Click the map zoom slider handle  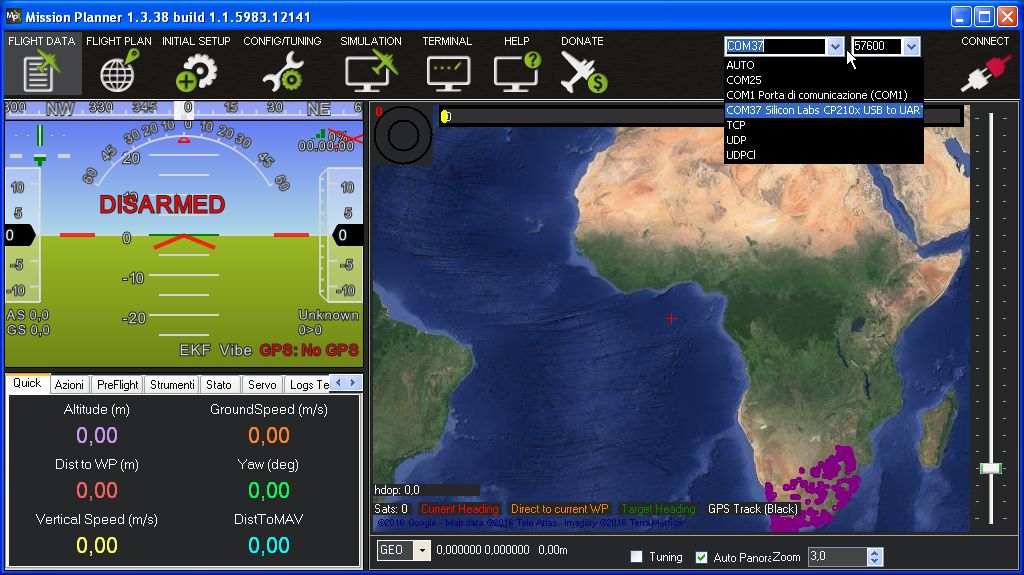pos(991,468)
